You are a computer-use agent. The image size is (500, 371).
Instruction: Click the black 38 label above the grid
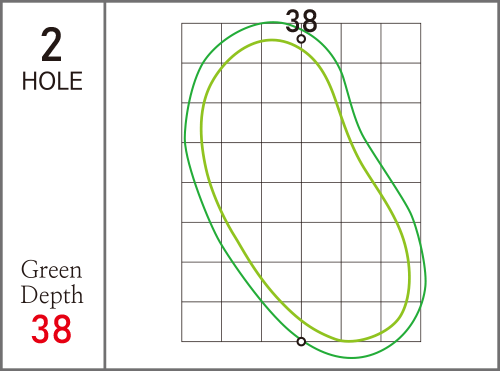(301, 21)
